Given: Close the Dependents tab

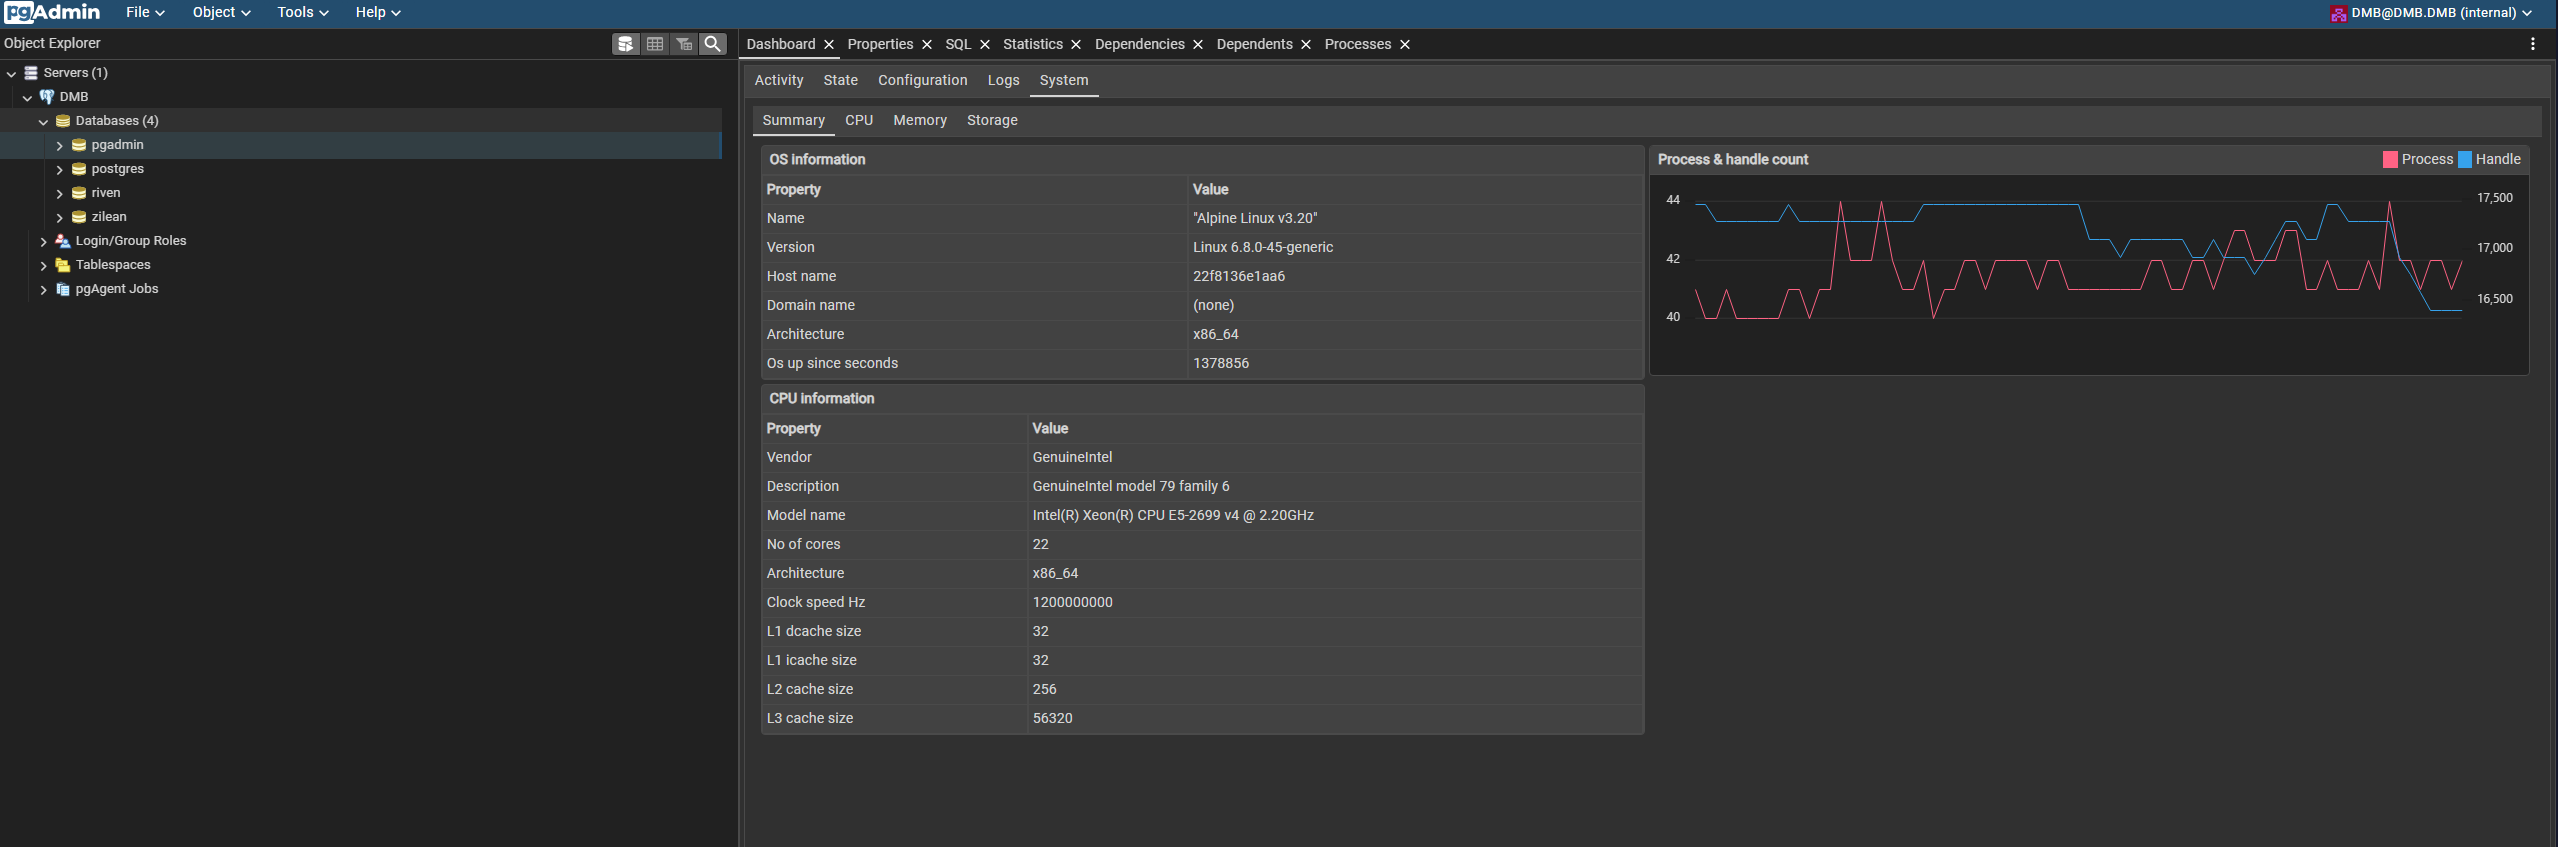Looking at the screenshot, I should coord(1306,44).
